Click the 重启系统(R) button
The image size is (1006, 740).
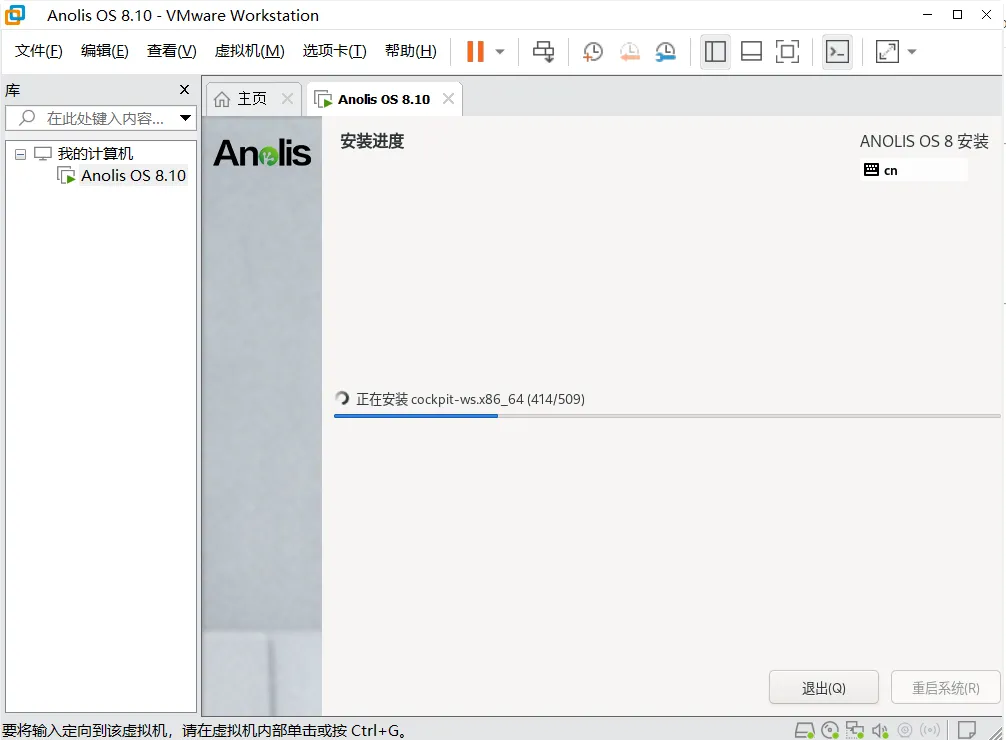[946, 688]
